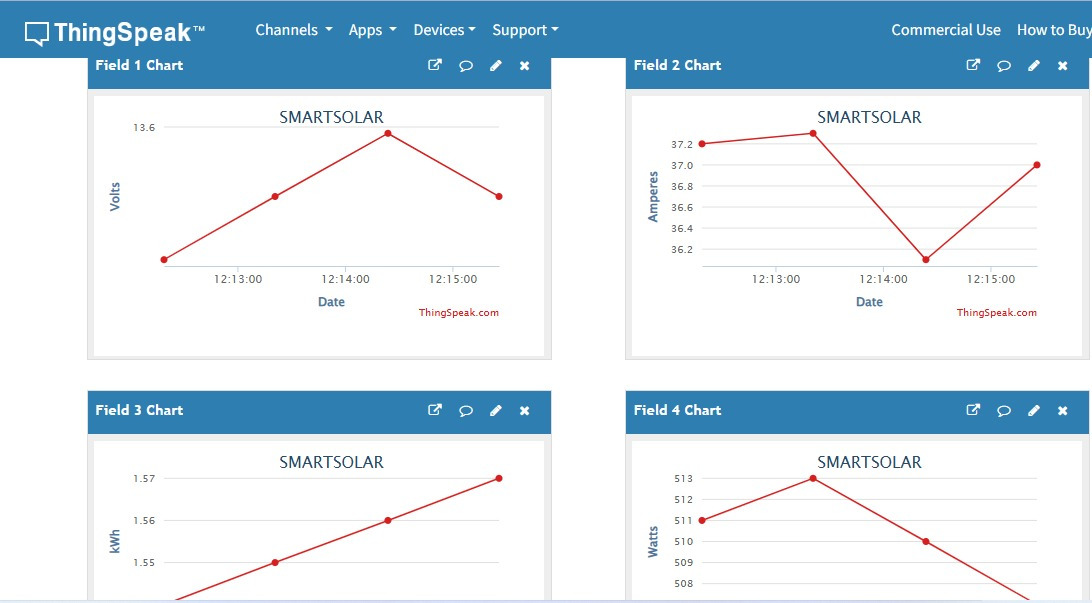Remove the Field 2 Chart widget

(x=1062, y=66)
